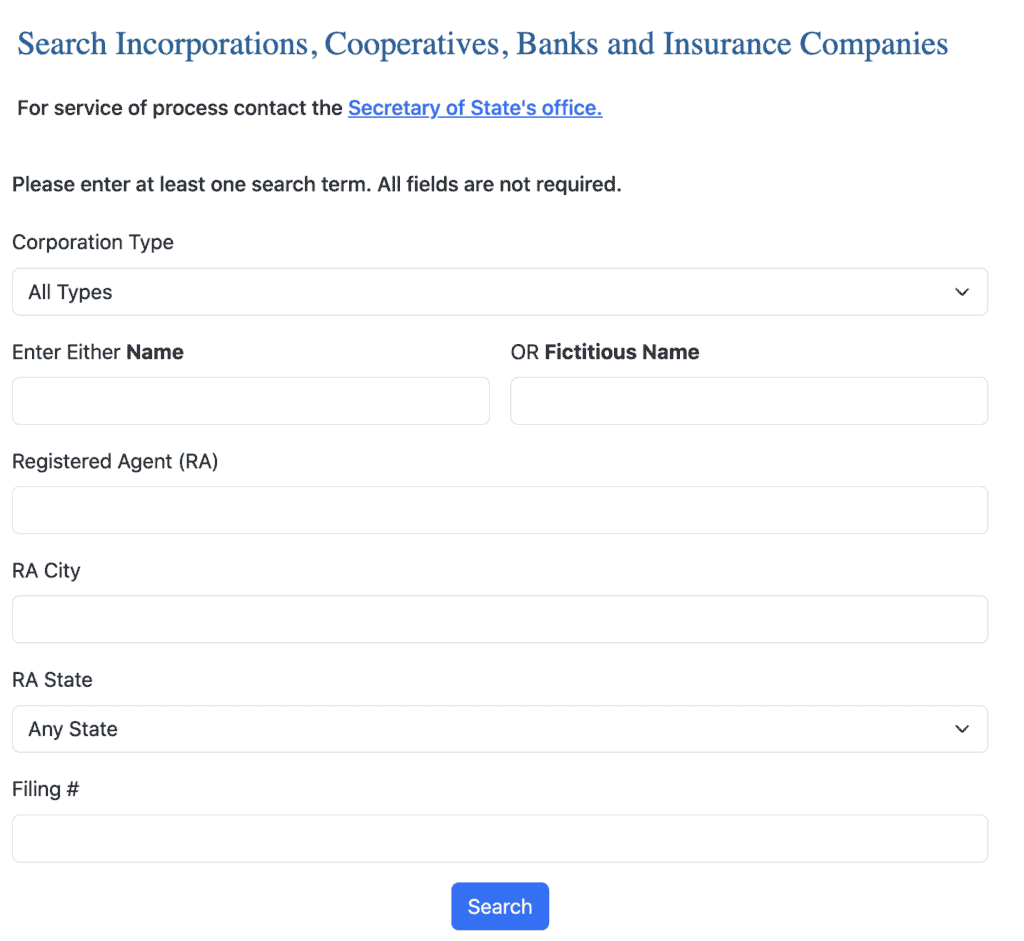Click inside the Name input field
This screenshot has height=941, width=1024.
point(250,400)
